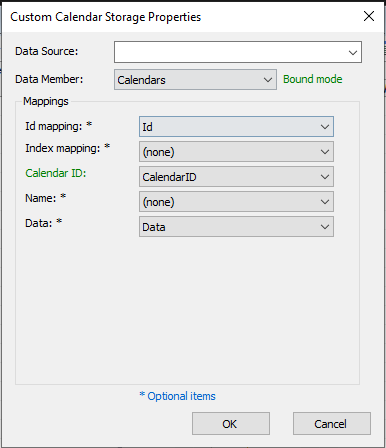Click the green Bound mode label
The image size is (386, 448).
tap(313, 79)
